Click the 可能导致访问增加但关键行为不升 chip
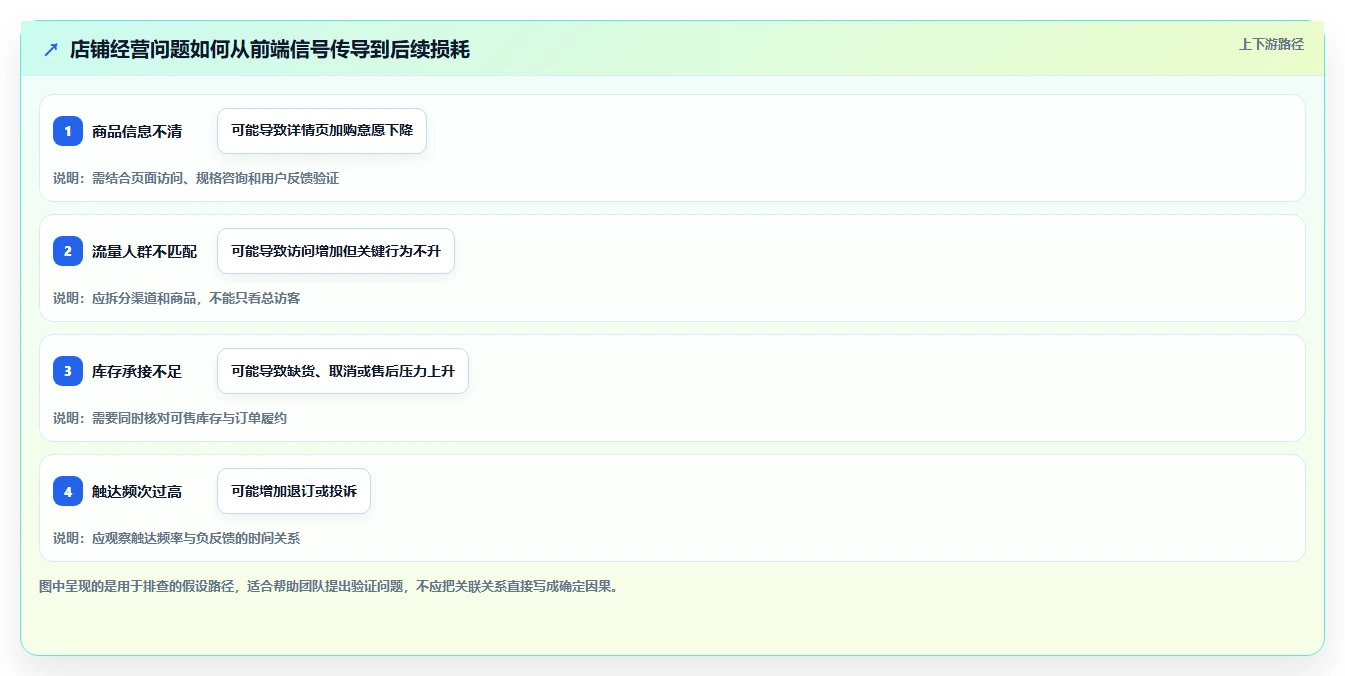This screenshot has height=676, width=1345. pos(336,251)
